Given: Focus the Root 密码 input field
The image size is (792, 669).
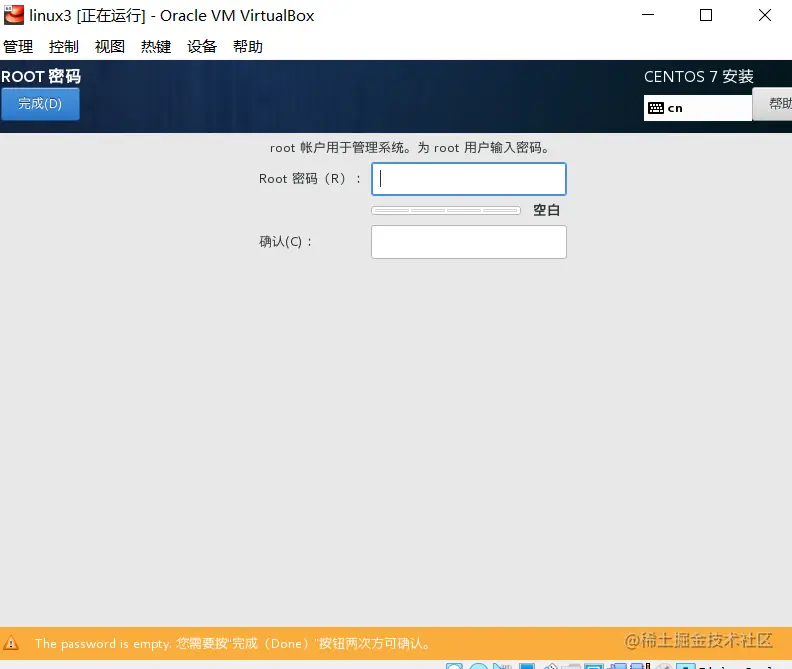Looking at the screenshot, I should click(469, 179).
